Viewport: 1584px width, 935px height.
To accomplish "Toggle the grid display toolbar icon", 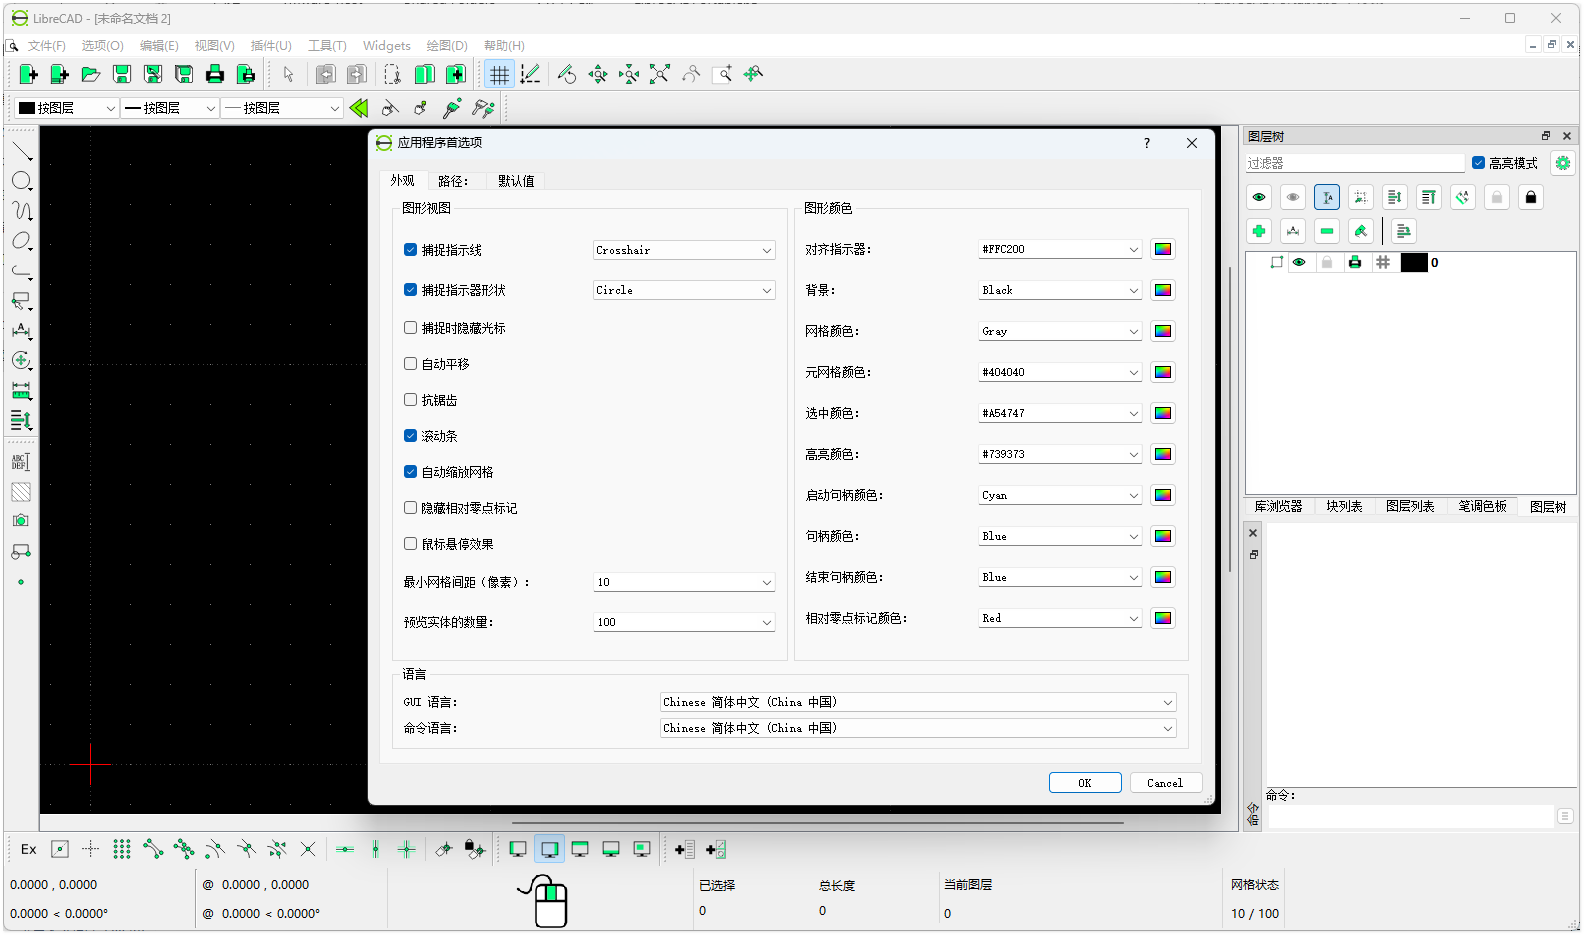I will (499, 74).
